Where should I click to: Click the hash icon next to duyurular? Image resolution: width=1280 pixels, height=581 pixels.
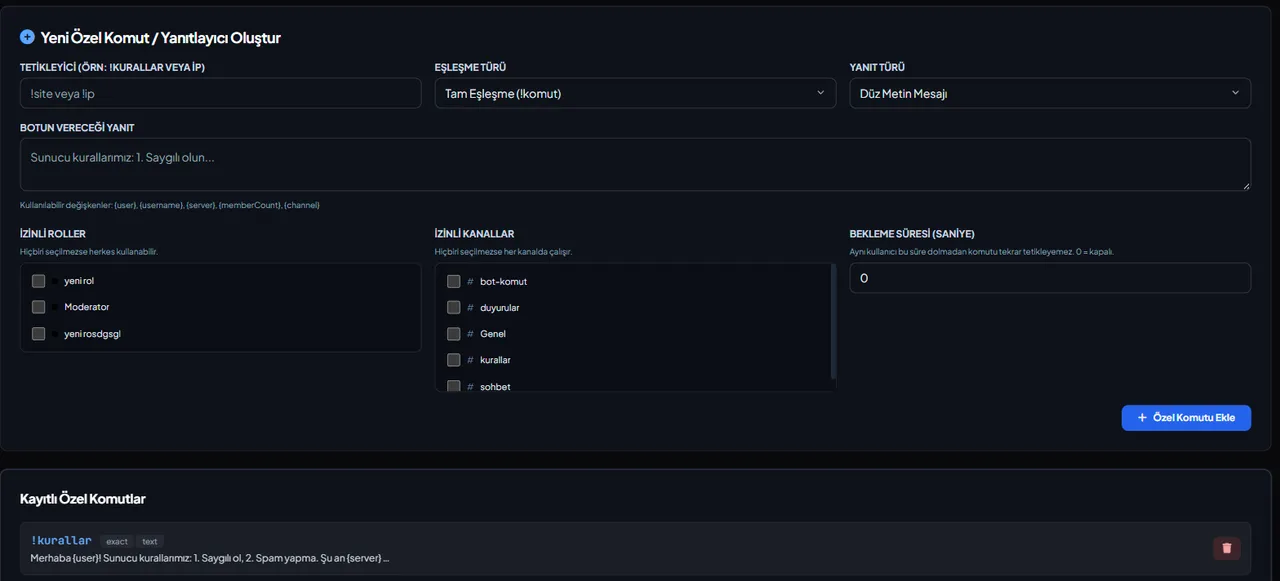(x=470, y=308)
